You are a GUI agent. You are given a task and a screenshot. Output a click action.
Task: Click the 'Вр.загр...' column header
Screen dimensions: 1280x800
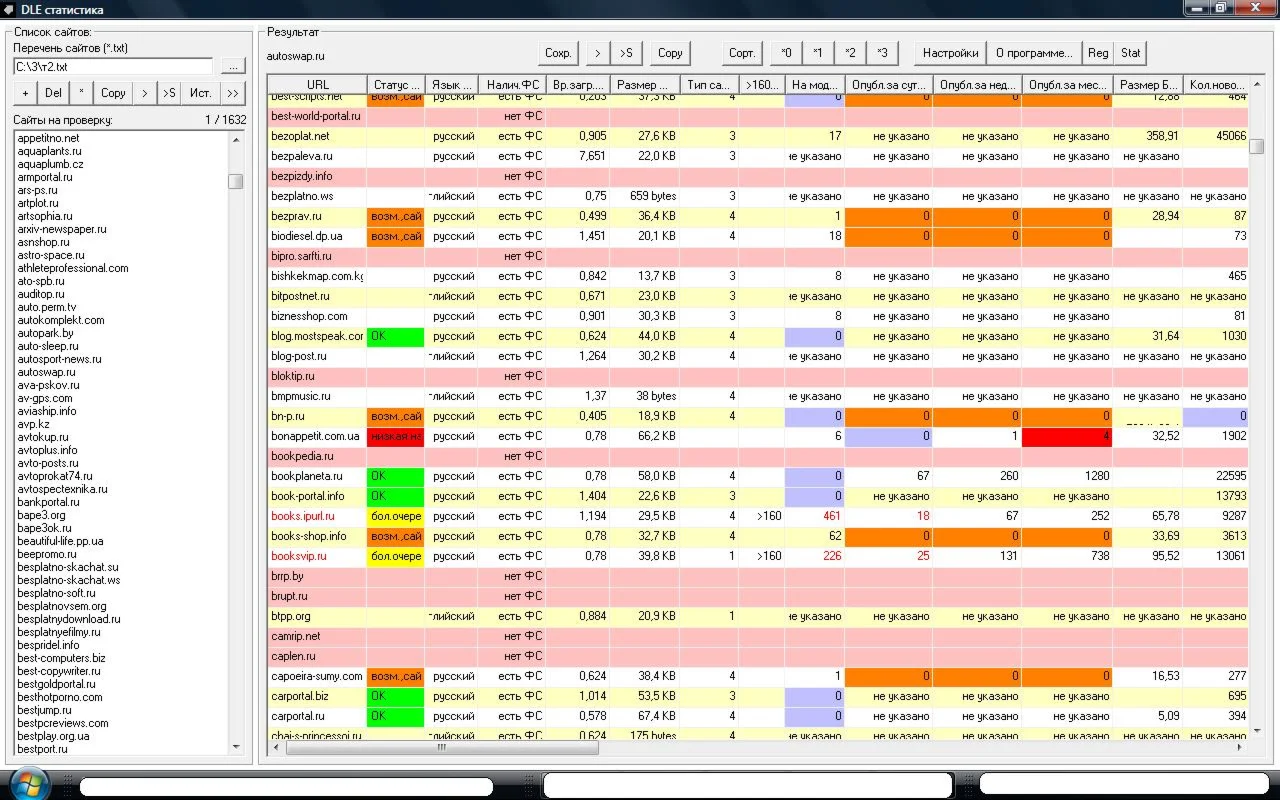tap(578, 85)
